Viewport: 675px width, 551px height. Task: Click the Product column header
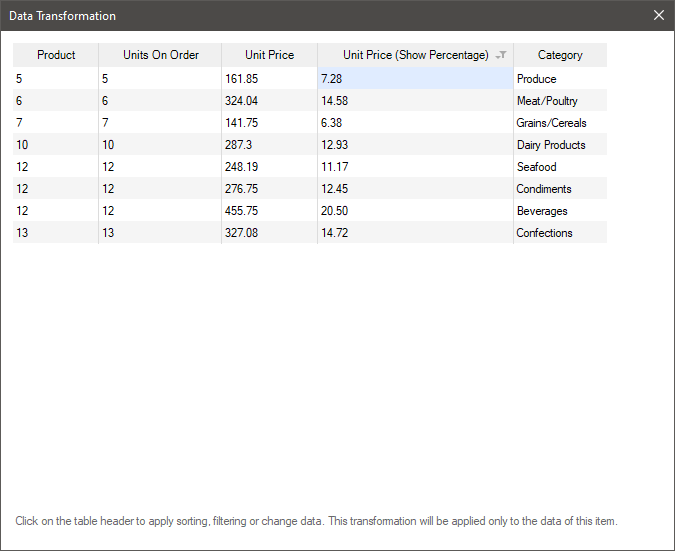56,55
